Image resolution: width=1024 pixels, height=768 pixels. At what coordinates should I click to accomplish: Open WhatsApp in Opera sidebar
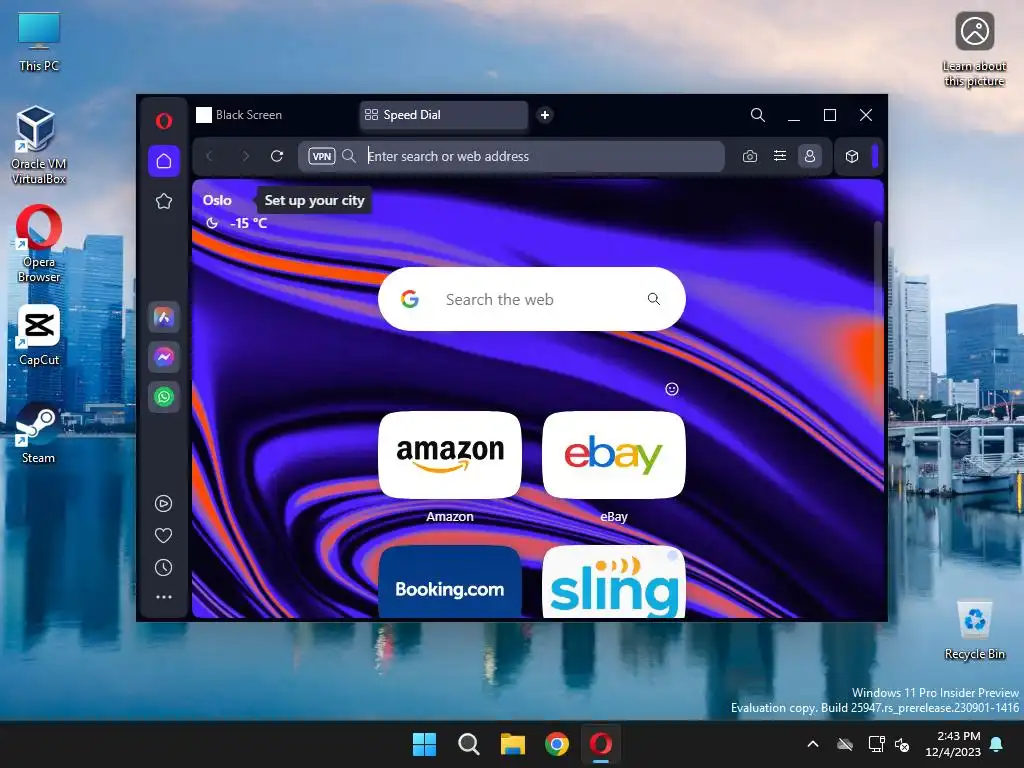[164, 396]
